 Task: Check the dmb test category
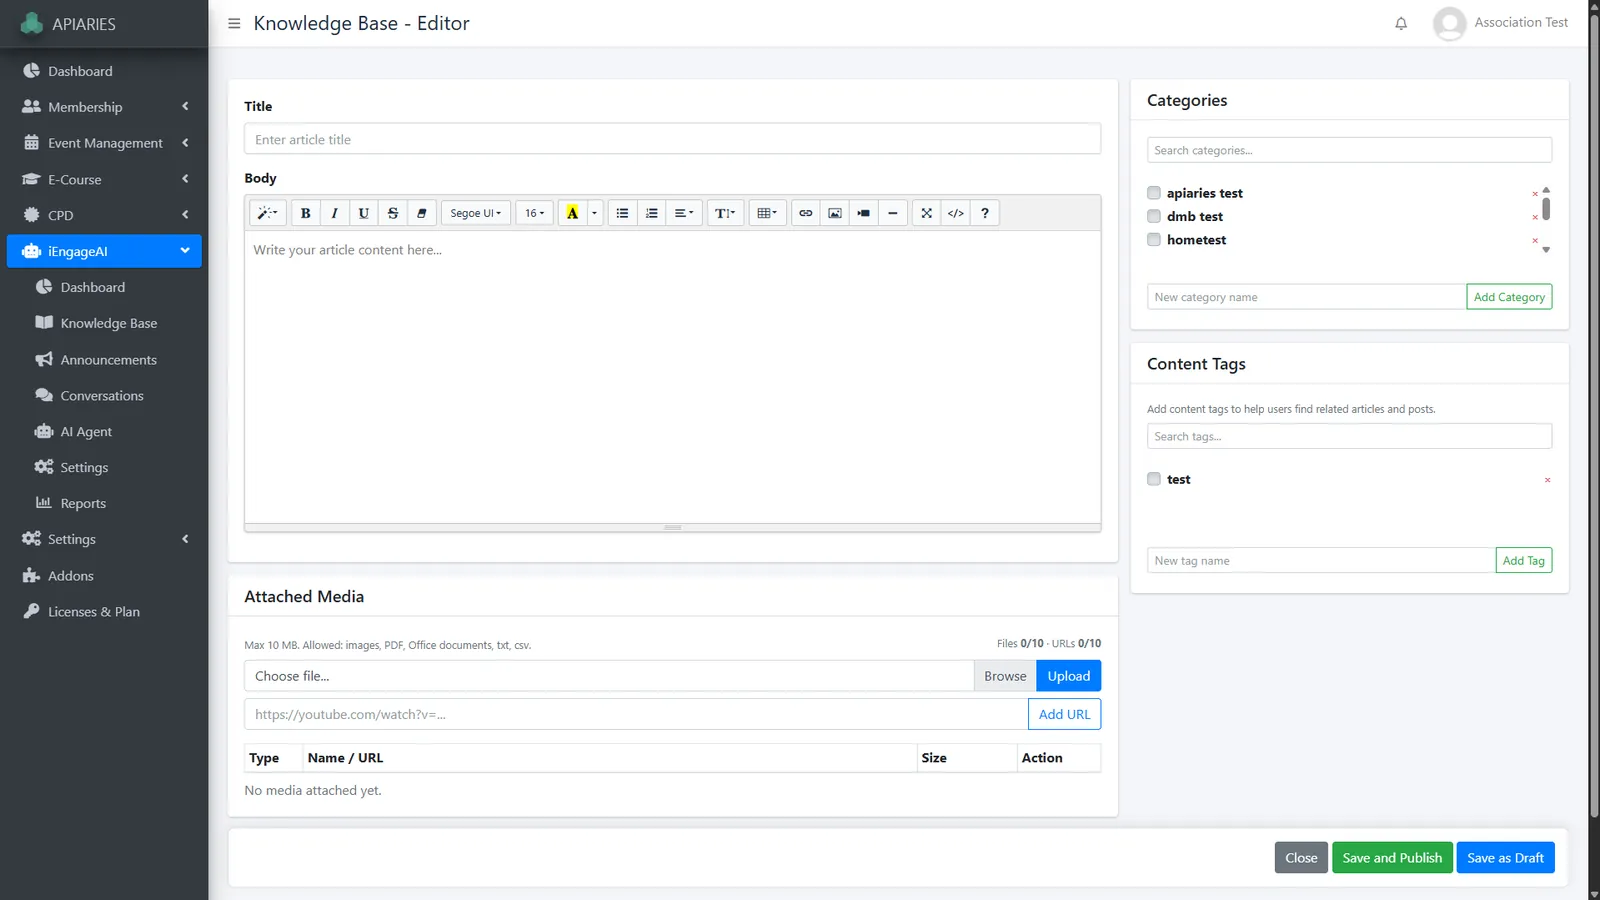1154,216
